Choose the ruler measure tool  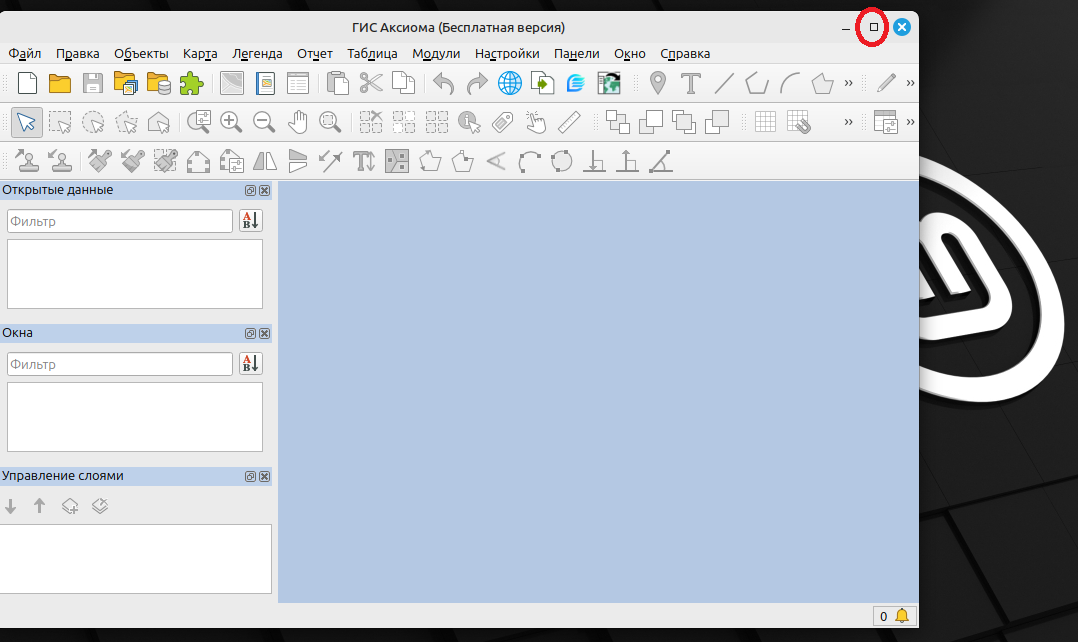pos(569,122)
